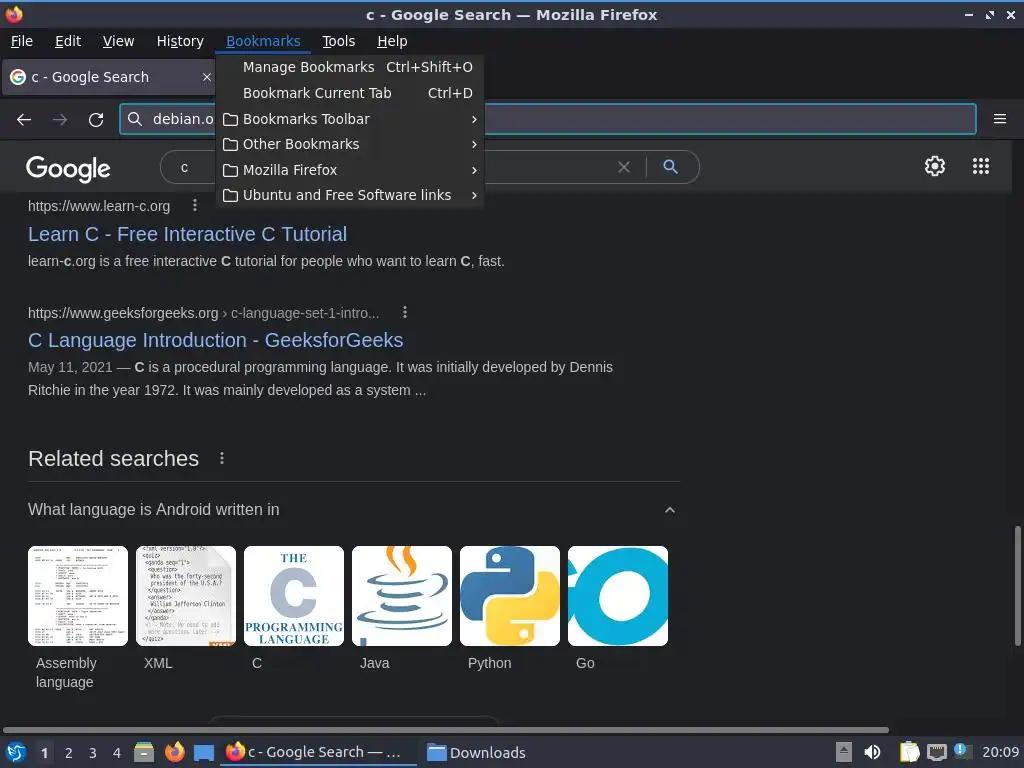Image resolution: width=1024 pixels, height=768 pixels.
Task: Click the show desktop taskbar icon
Action: pyautogui.click(x=204, y=753)
